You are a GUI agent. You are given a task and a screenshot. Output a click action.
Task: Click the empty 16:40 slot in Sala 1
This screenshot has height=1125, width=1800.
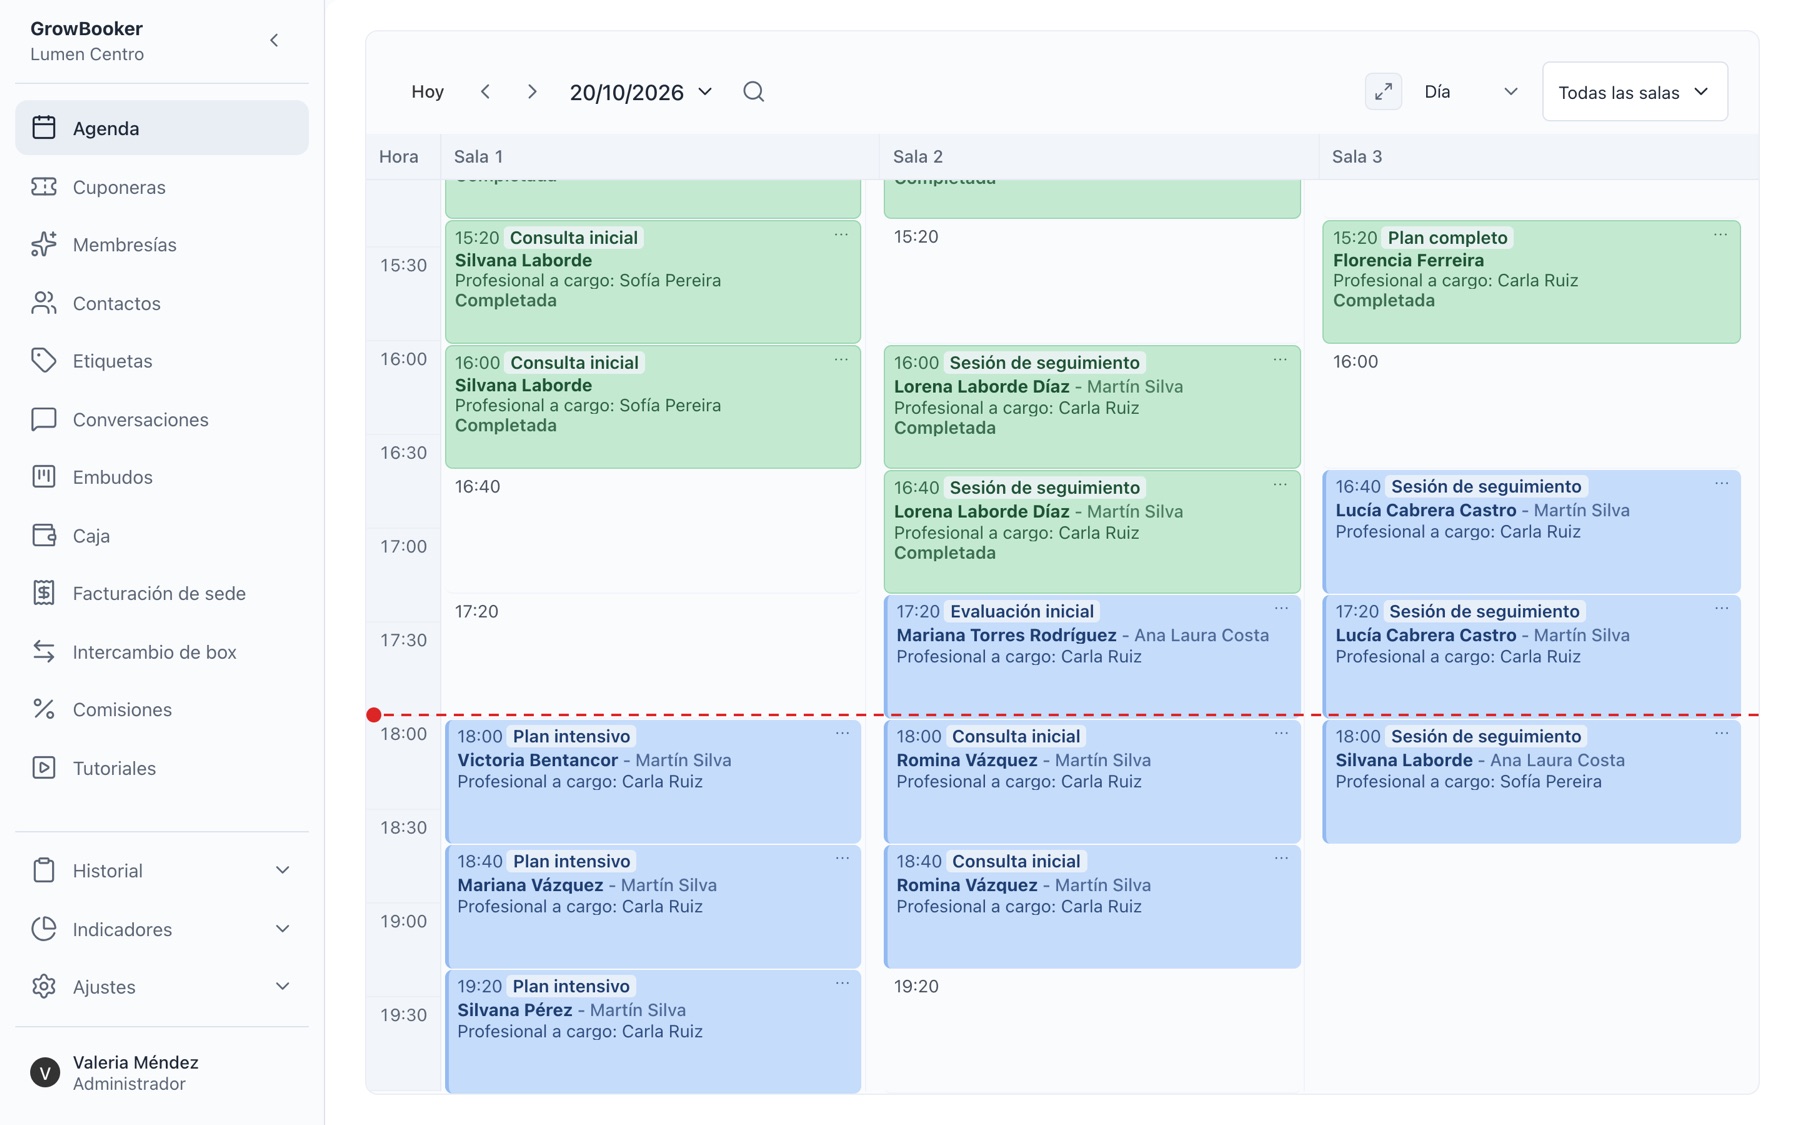pos(653,531)
